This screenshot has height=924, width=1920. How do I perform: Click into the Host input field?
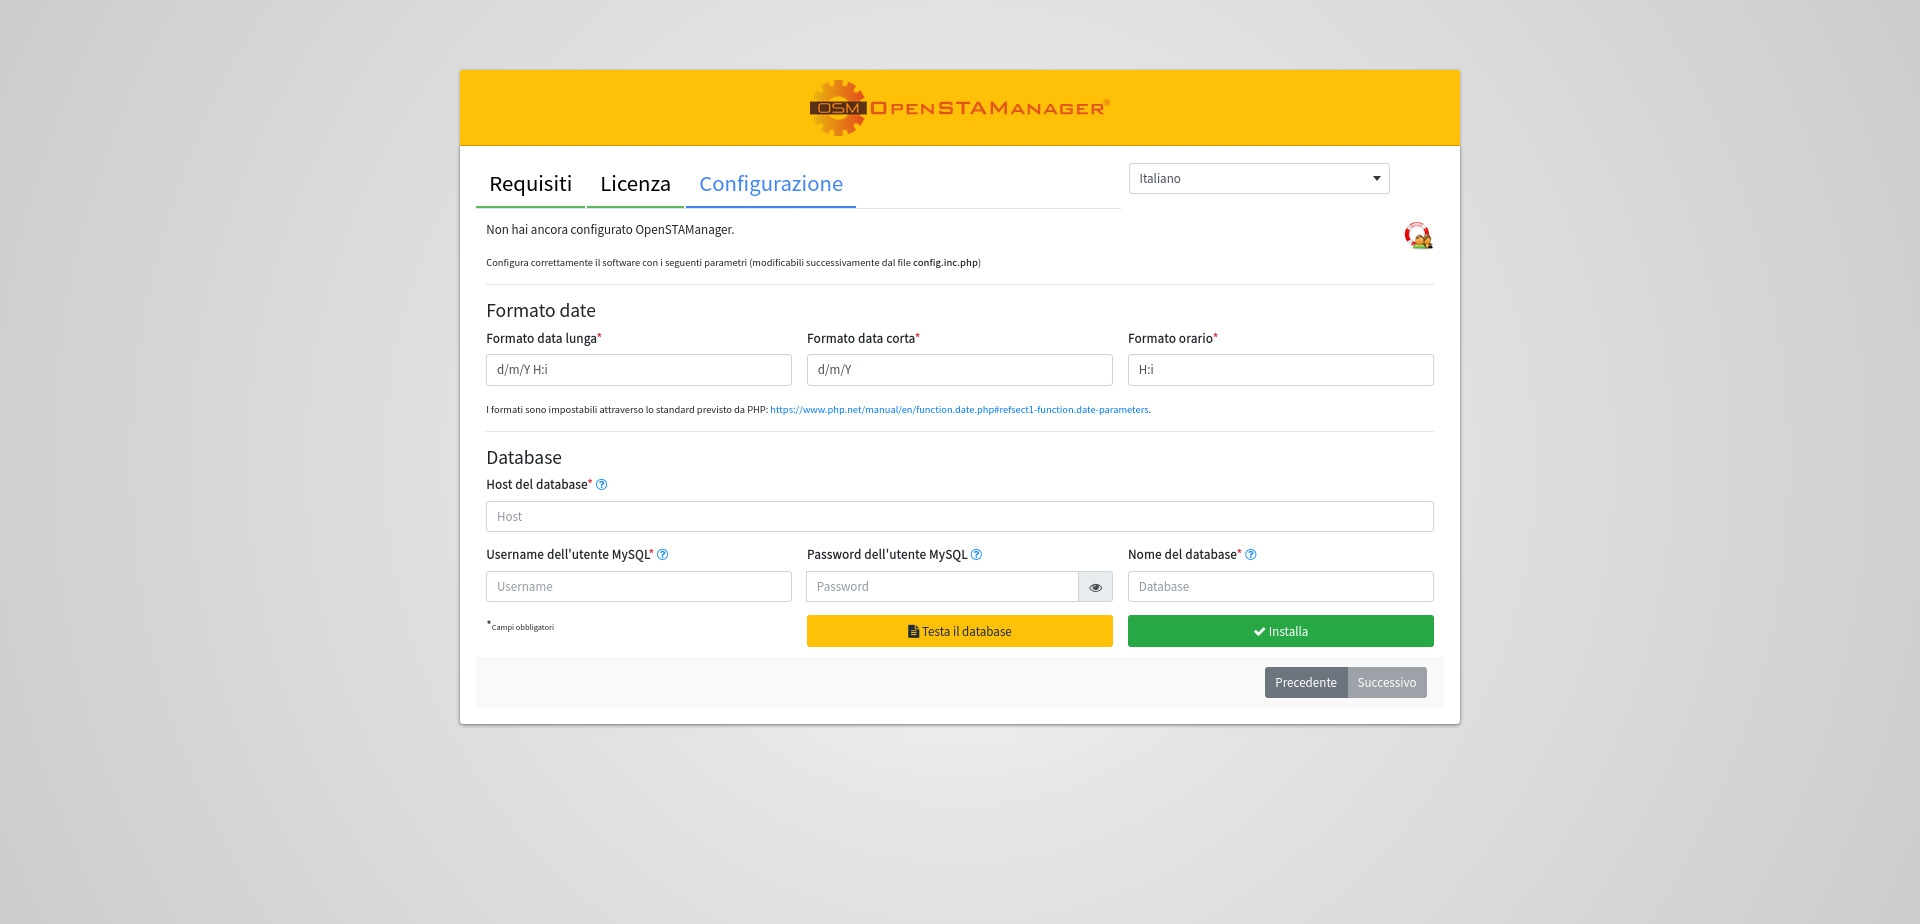[x=959, y=517]
